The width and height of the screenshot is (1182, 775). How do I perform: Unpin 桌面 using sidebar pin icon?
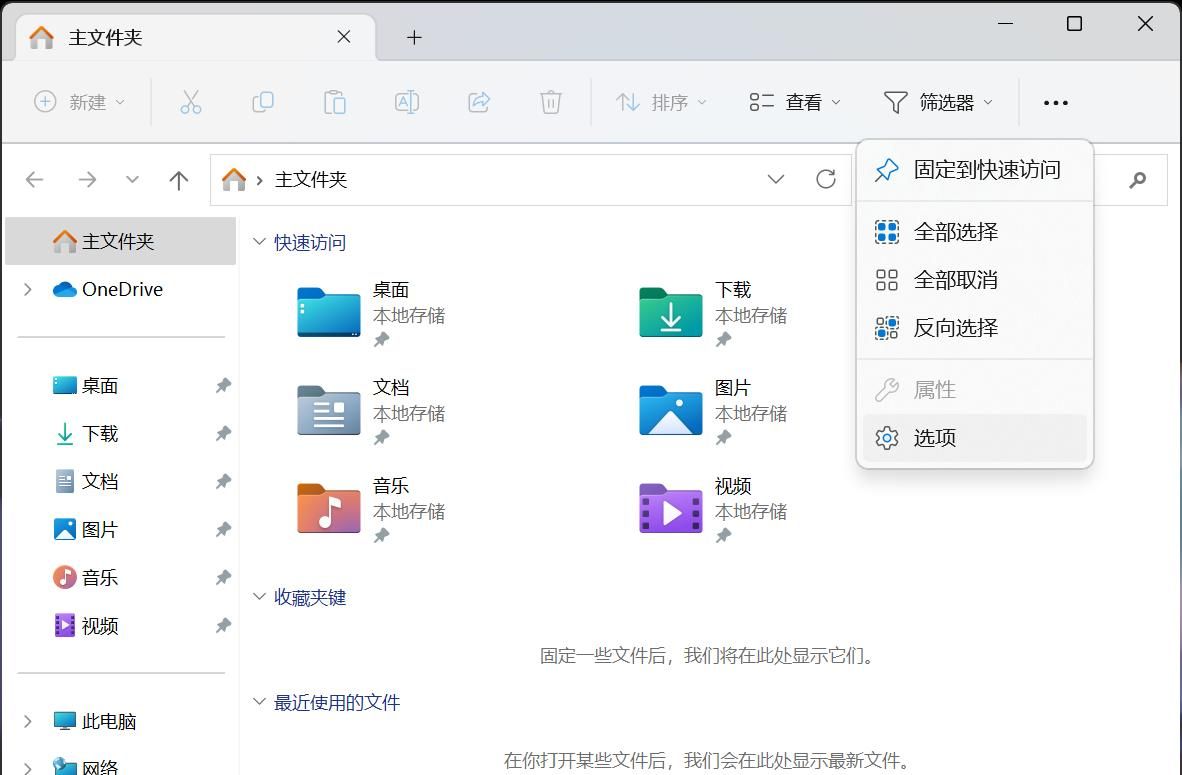tap(223, 385)
